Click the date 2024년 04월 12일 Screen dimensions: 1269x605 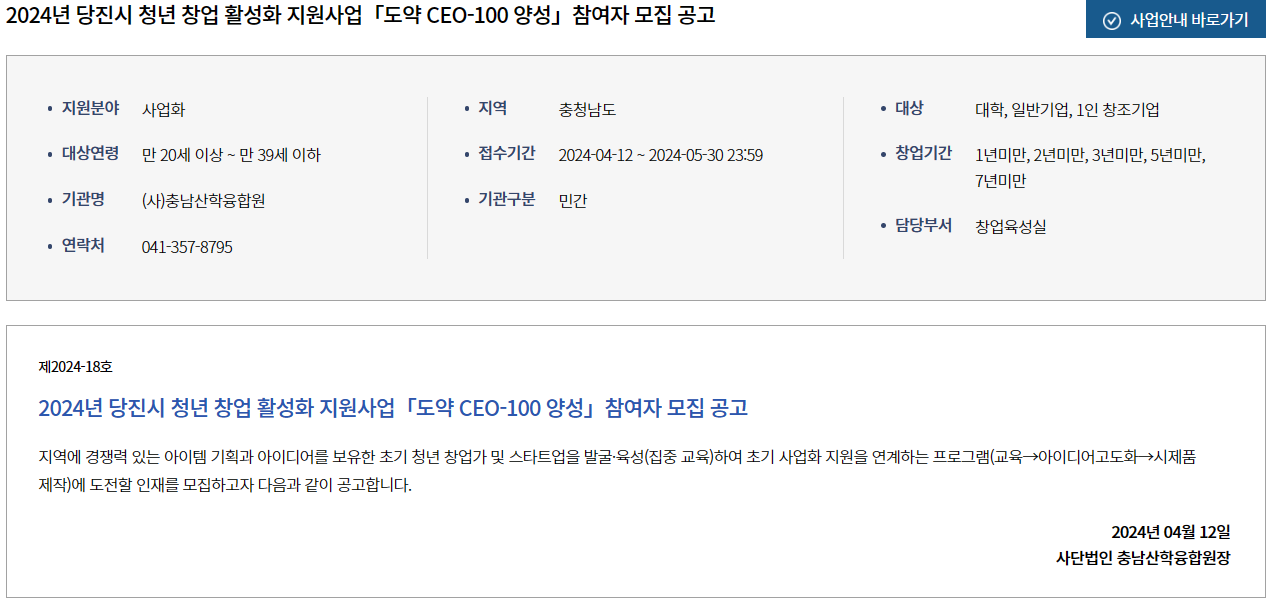pos(1170,531)
